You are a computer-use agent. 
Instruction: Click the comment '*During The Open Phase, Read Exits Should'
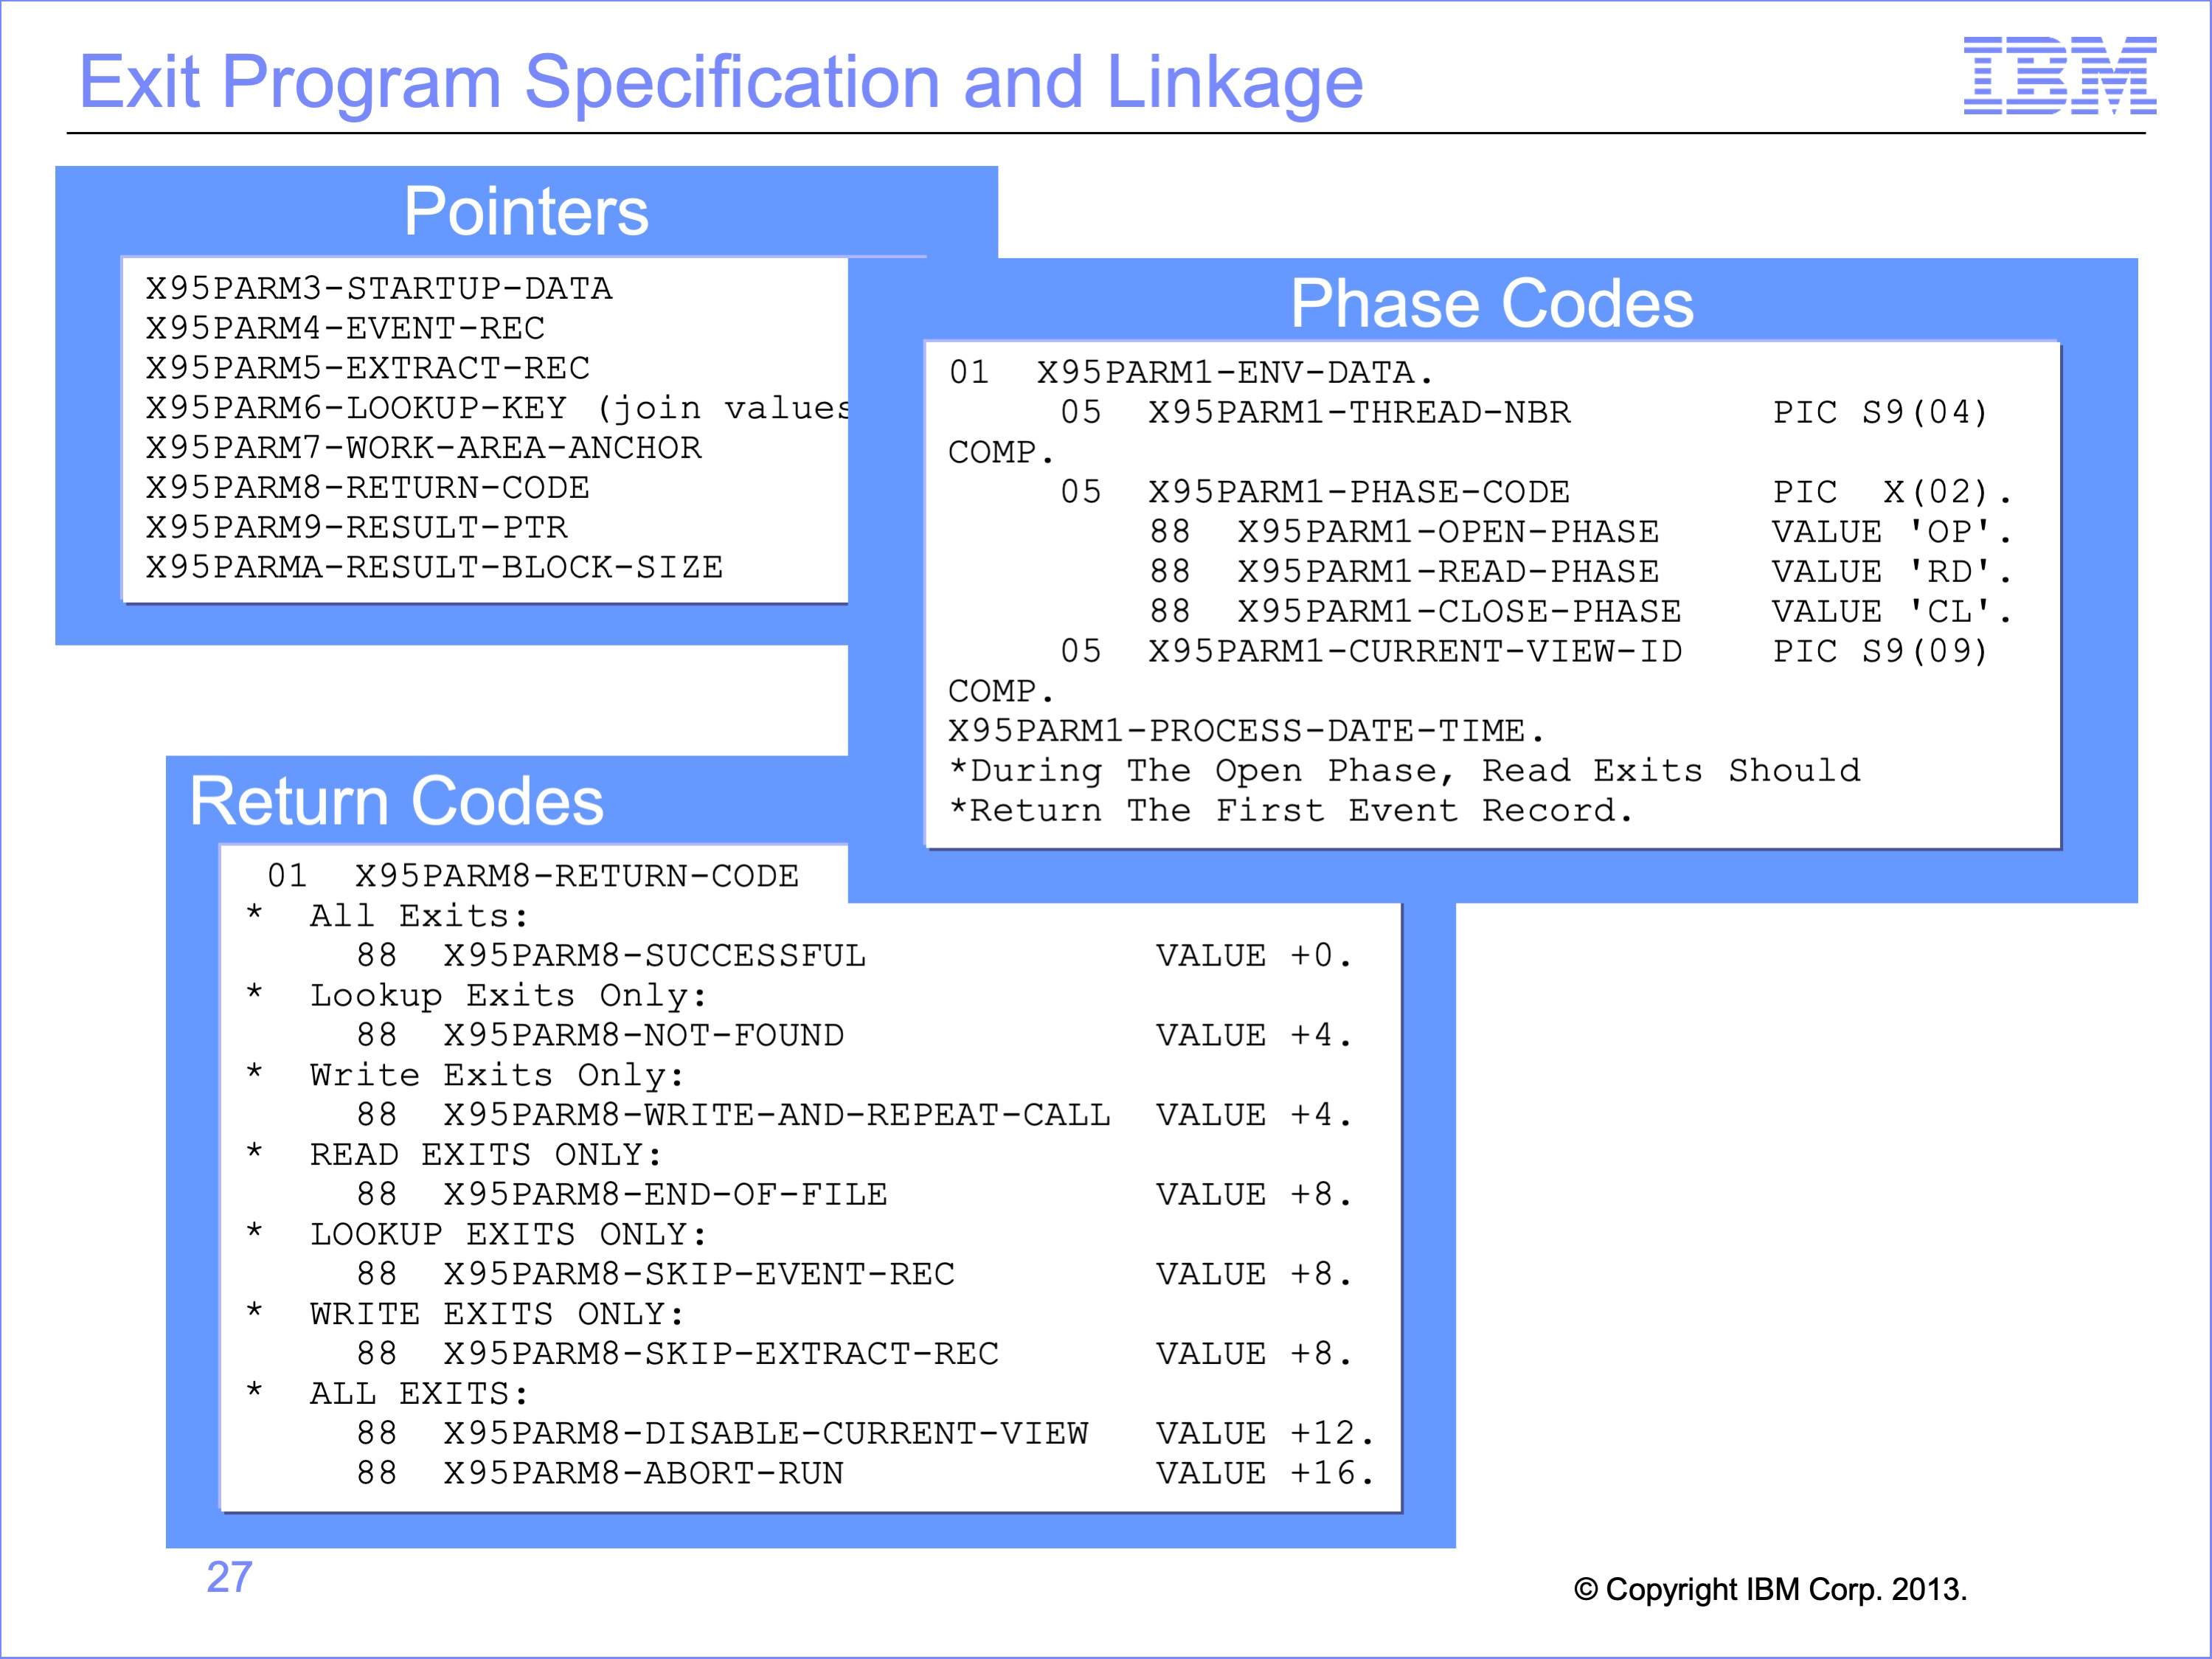[1404, 771]
